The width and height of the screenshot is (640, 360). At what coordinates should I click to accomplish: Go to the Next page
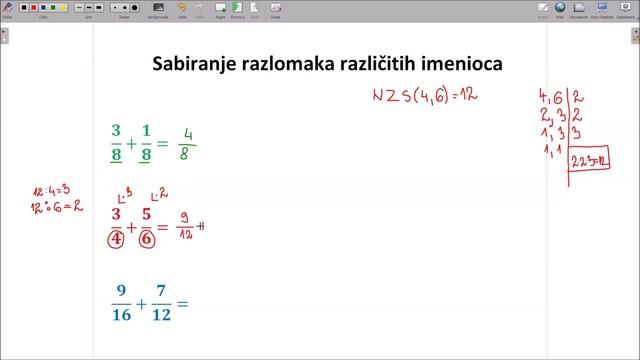coord(255,10)
